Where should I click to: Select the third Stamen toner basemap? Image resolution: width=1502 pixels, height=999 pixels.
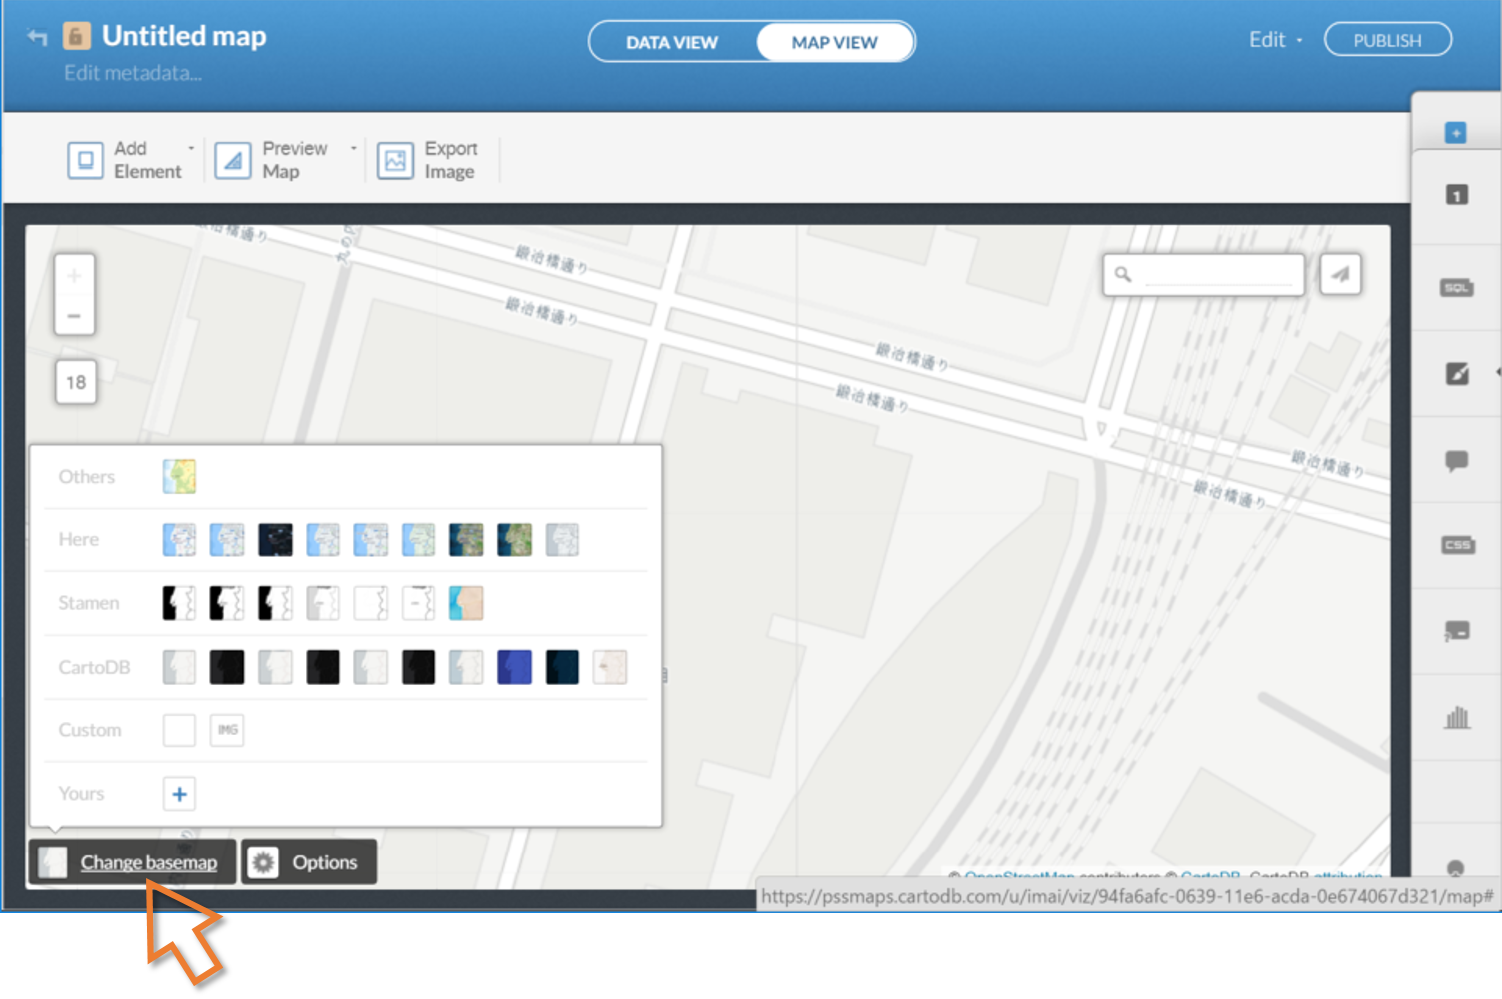275,603
